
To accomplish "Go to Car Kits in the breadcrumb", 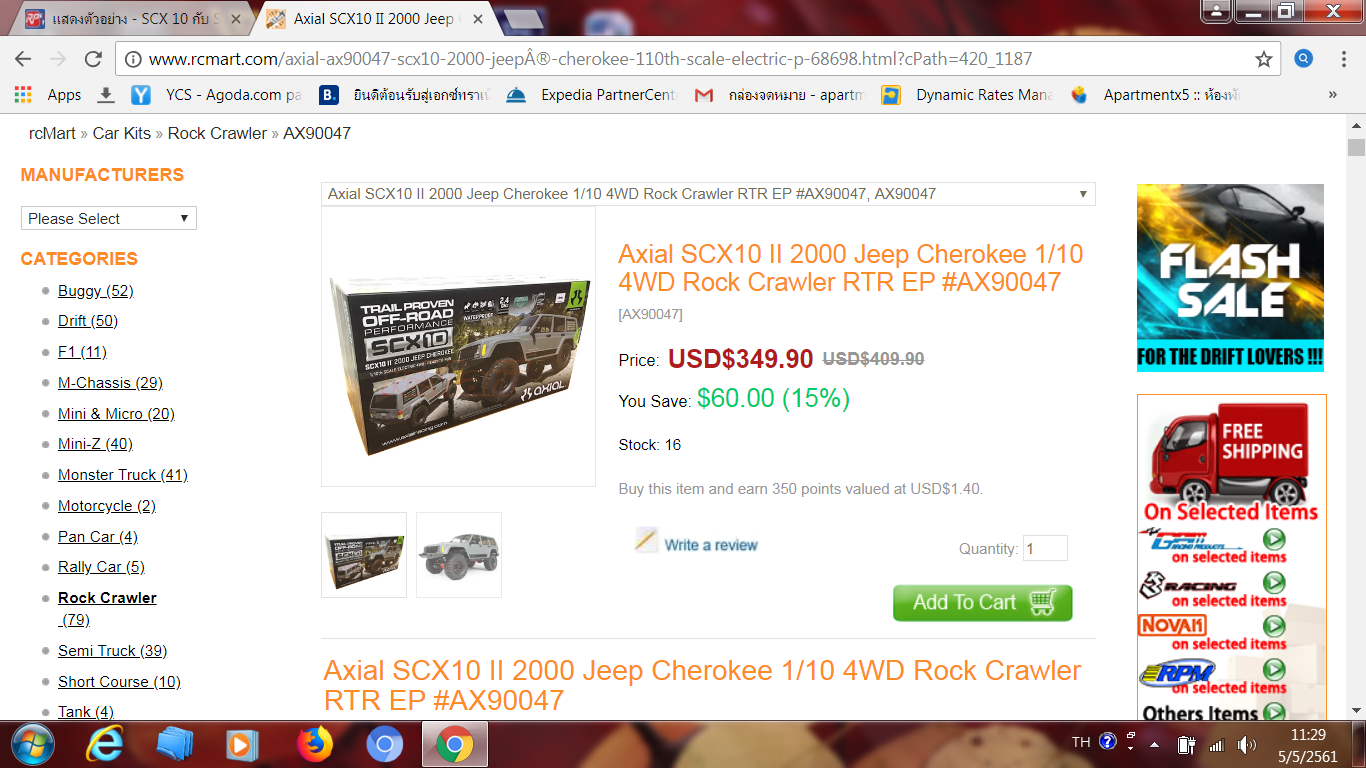I will [122, 133].
